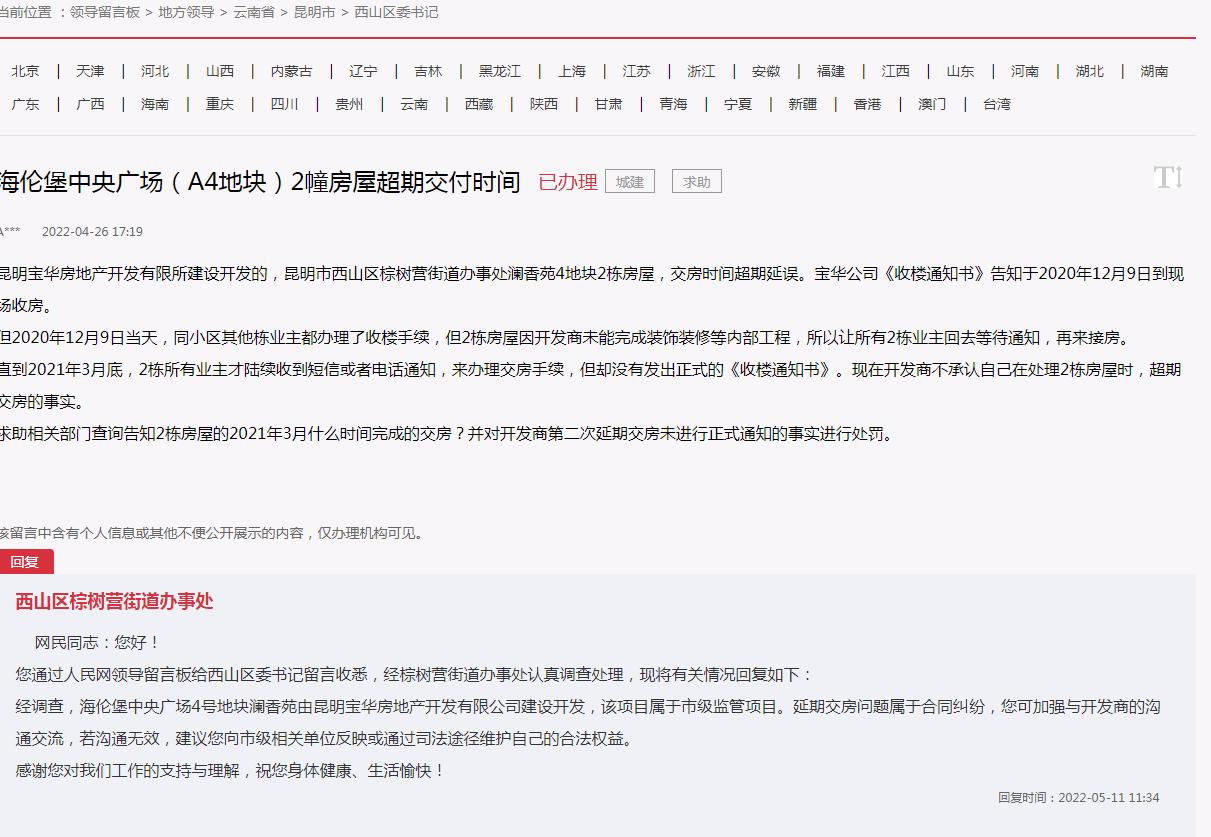Select 北京 from province list
Viewport: 1211px width, 837px height.
[x=26, y=71]
